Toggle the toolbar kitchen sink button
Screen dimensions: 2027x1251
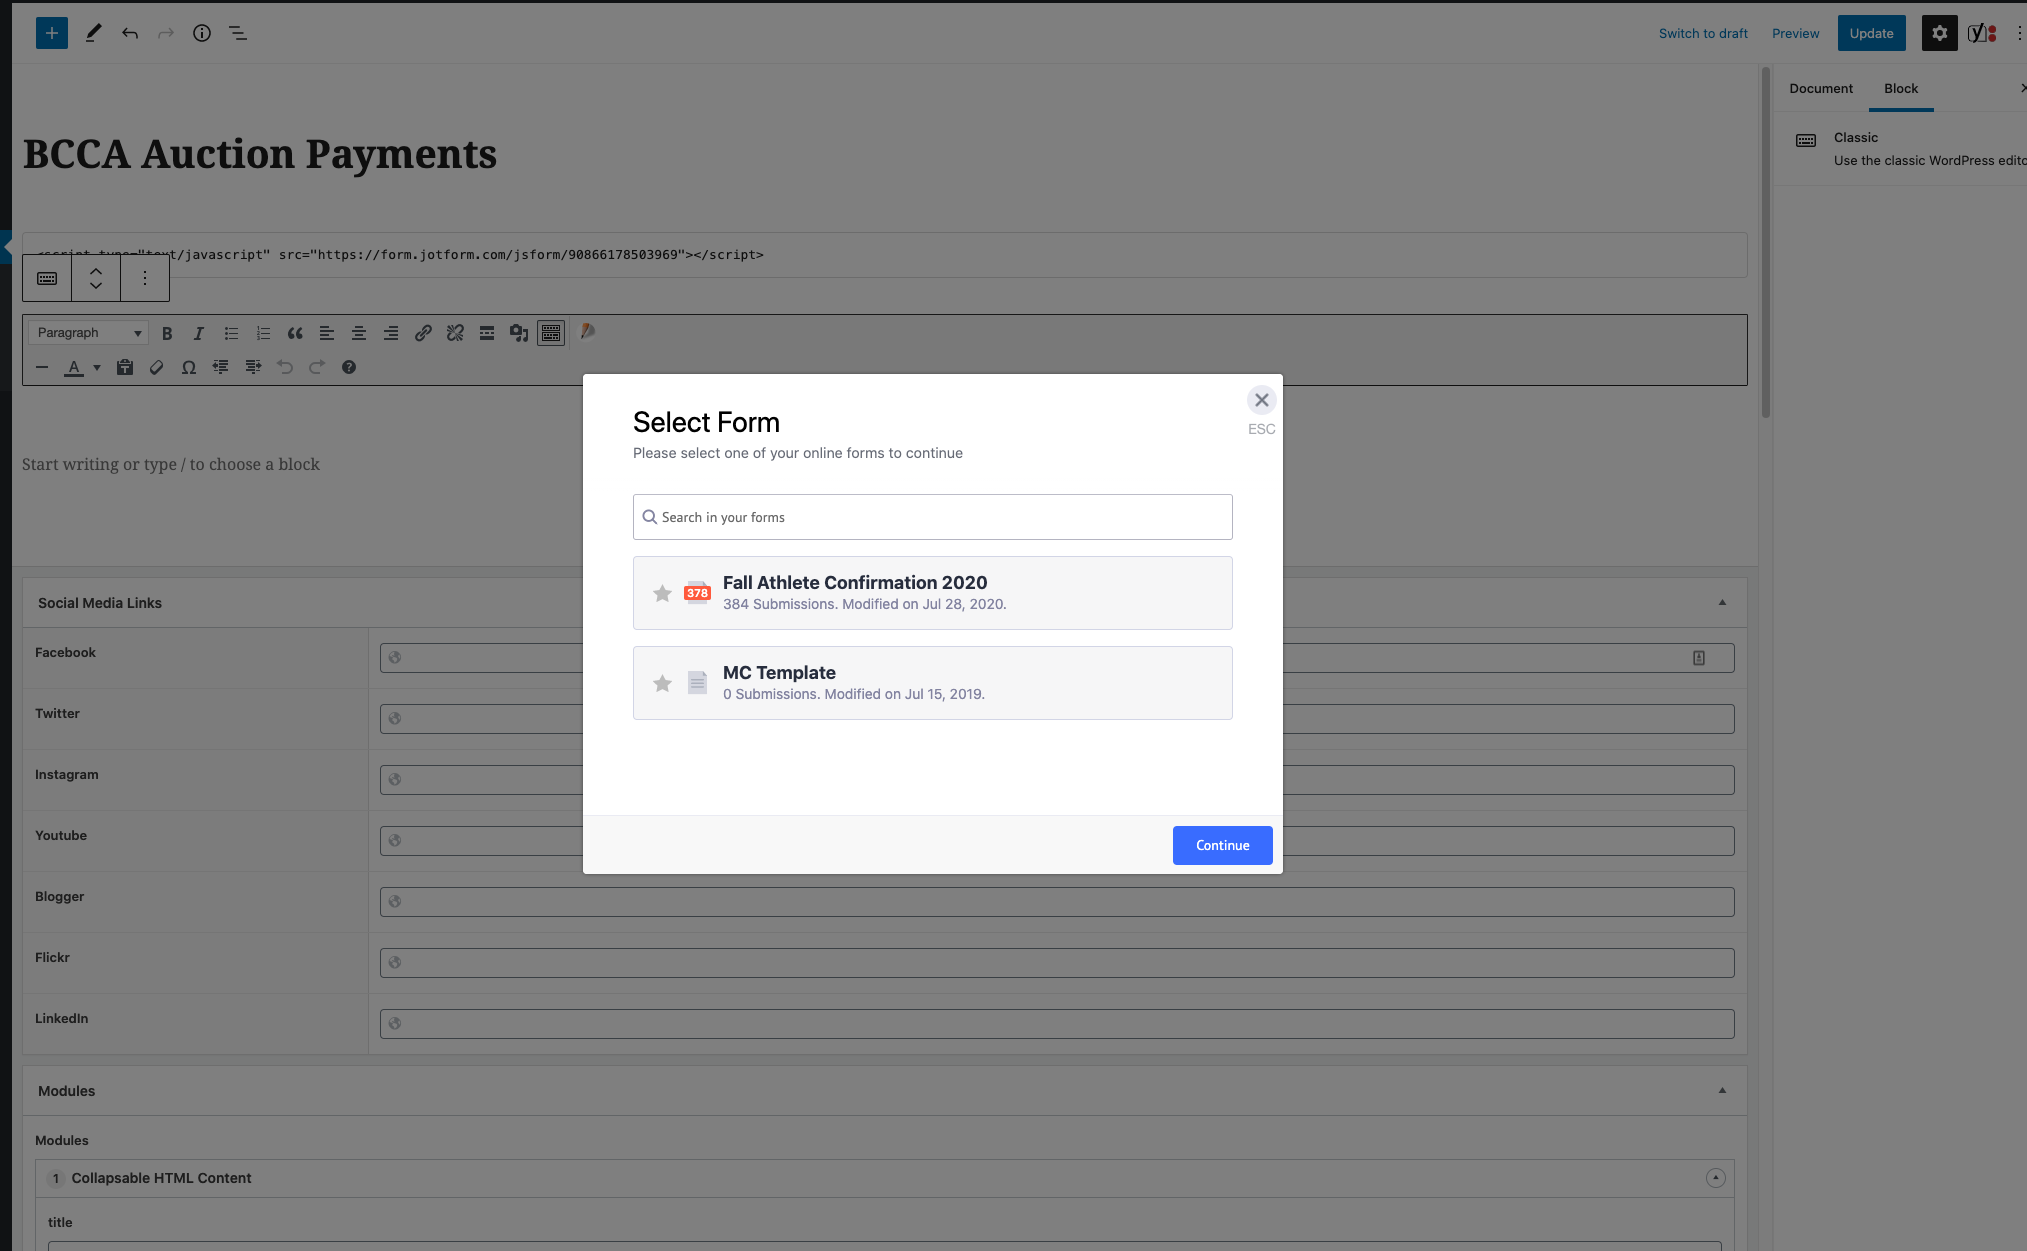tap(551, 333)
